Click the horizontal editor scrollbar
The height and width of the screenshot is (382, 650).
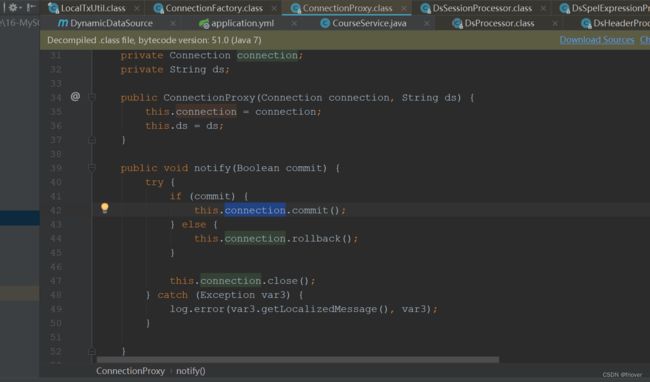tap(298, 360)
